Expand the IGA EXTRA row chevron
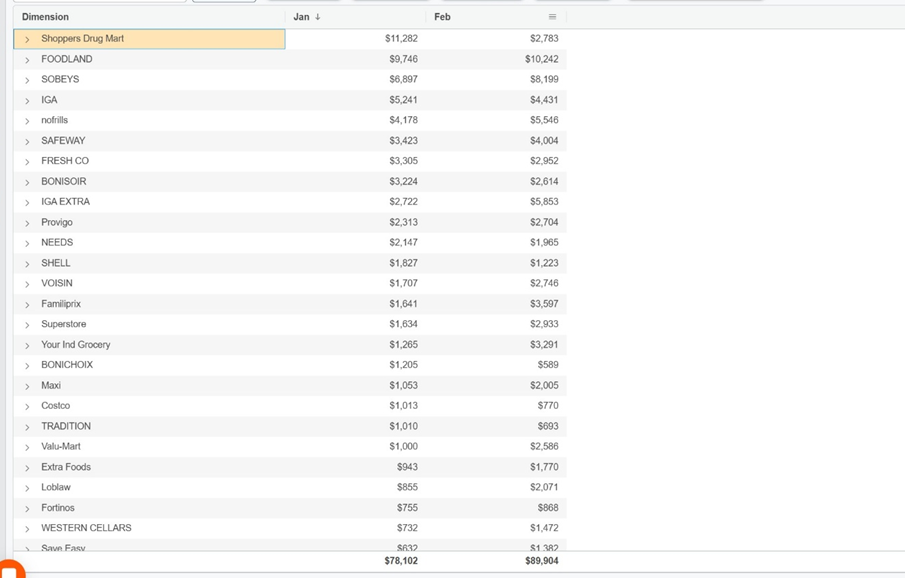This screenshot has height=578, width=905. pos(27,202)
